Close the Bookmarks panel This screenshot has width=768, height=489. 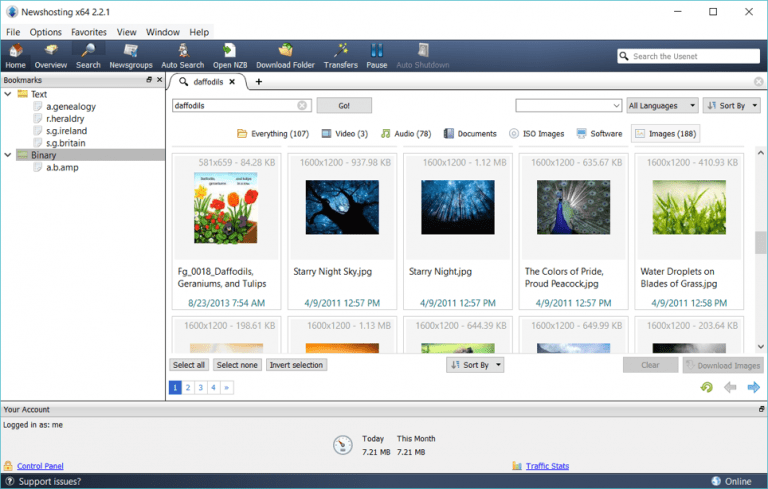159,79
